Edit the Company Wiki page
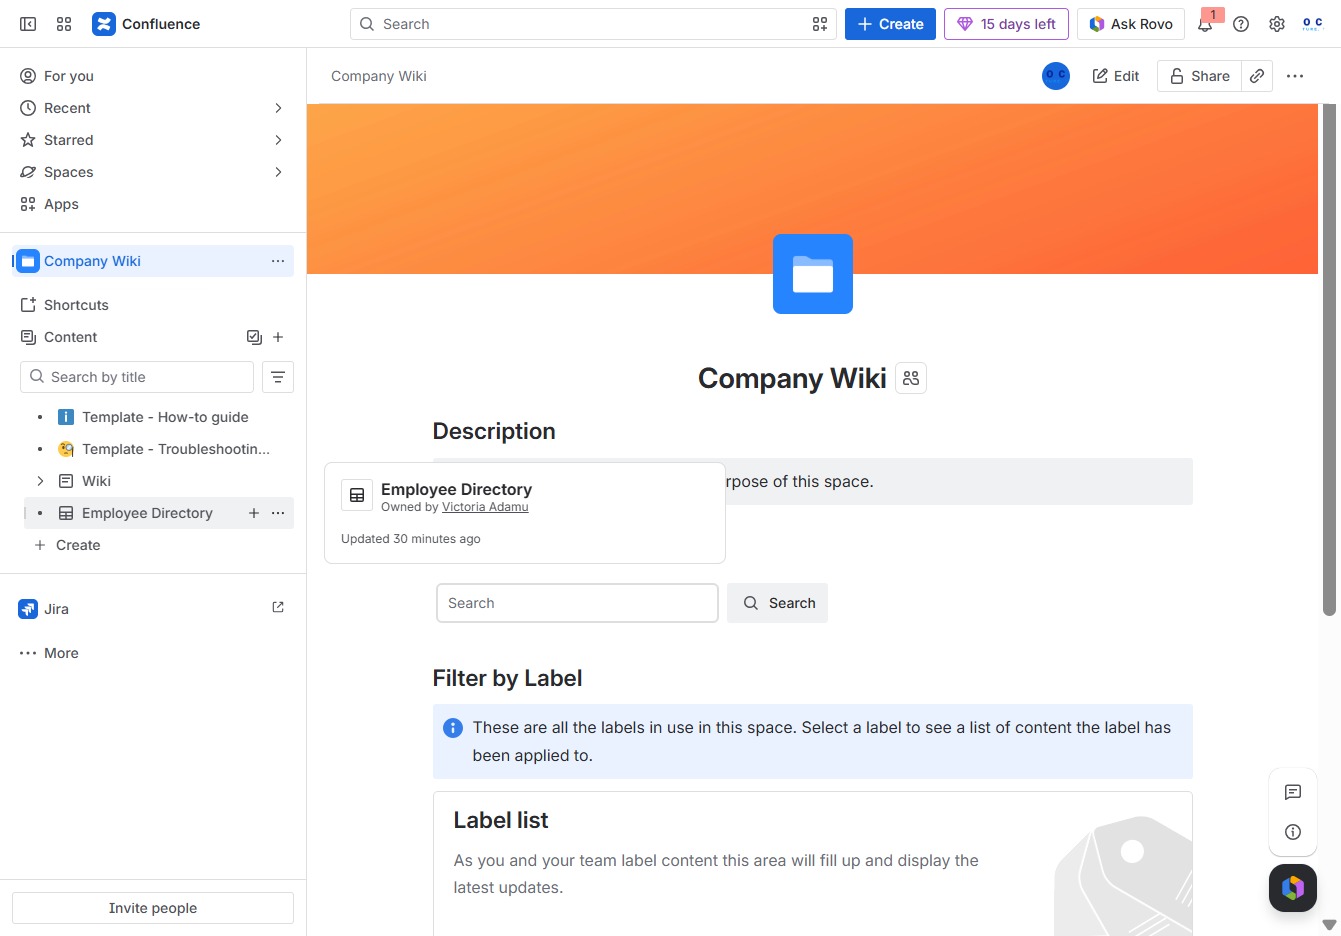The height and width of the screenshot is (936, 1341). [1116, 76]
